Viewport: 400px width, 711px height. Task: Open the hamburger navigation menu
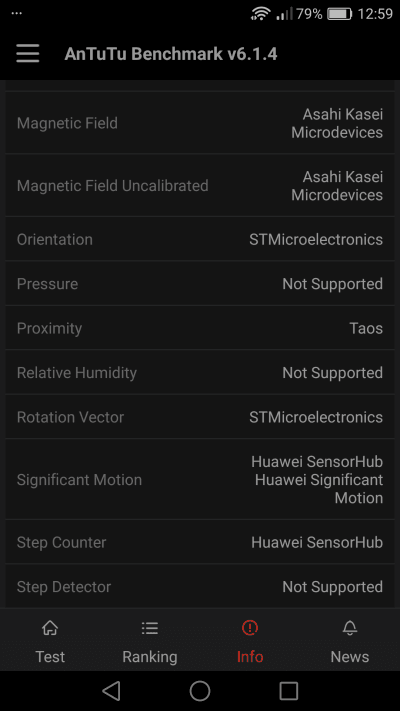[28, 54]
